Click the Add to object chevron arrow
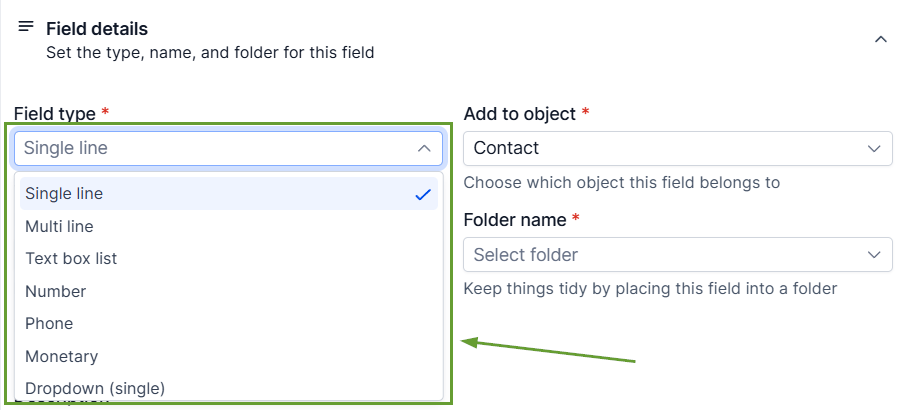Image resolution: width=903 pixels, height=410 pixels. coord(874,148)
